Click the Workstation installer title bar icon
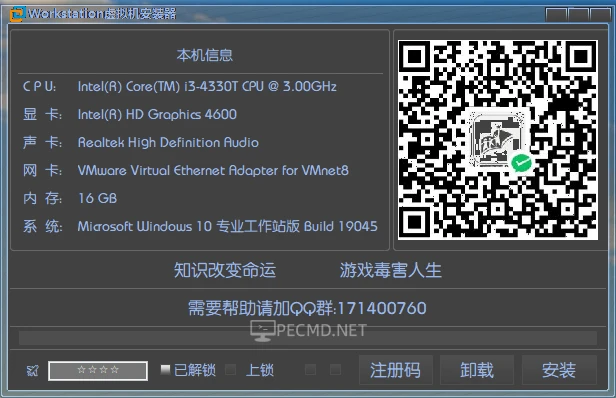This screenshot has height=398, width=616. pos(18,14)
